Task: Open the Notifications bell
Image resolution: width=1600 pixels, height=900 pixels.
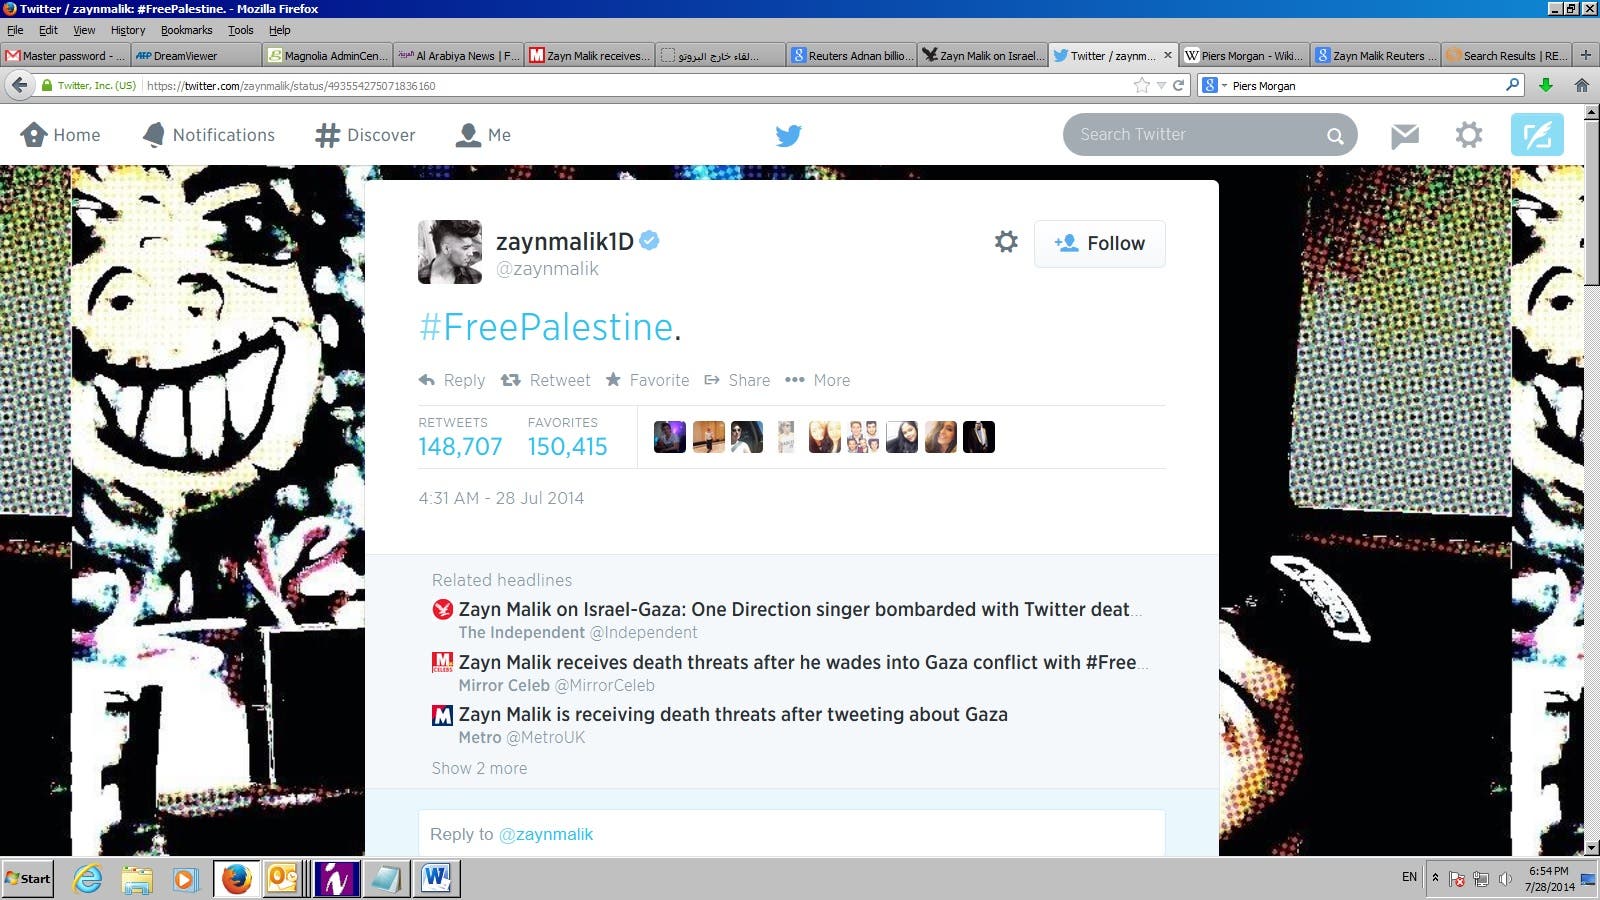Action: (209, 135)
